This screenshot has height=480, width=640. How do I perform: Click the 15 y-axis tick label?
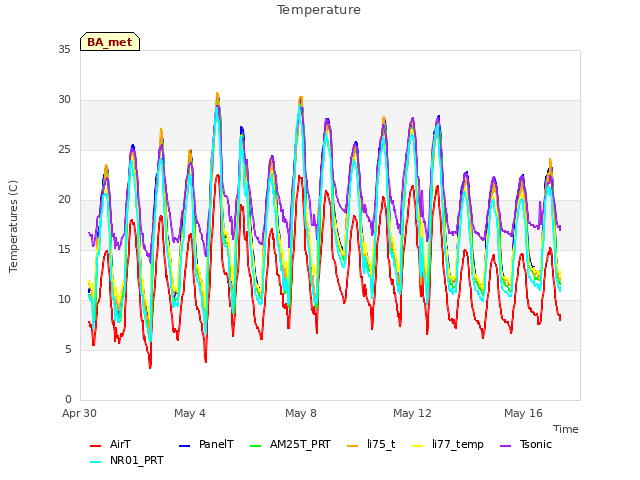[x=64, y=249]
